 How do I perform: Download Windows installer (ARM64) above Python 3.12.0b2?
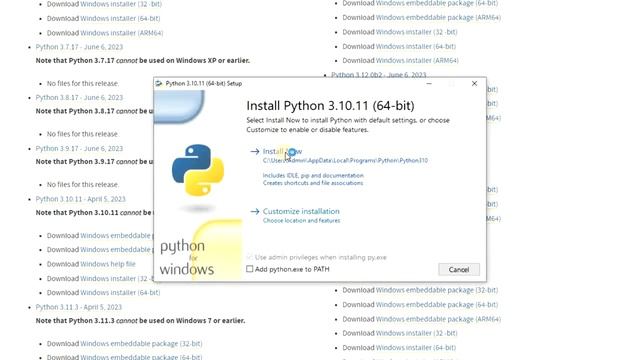click(x=417, y=60)
